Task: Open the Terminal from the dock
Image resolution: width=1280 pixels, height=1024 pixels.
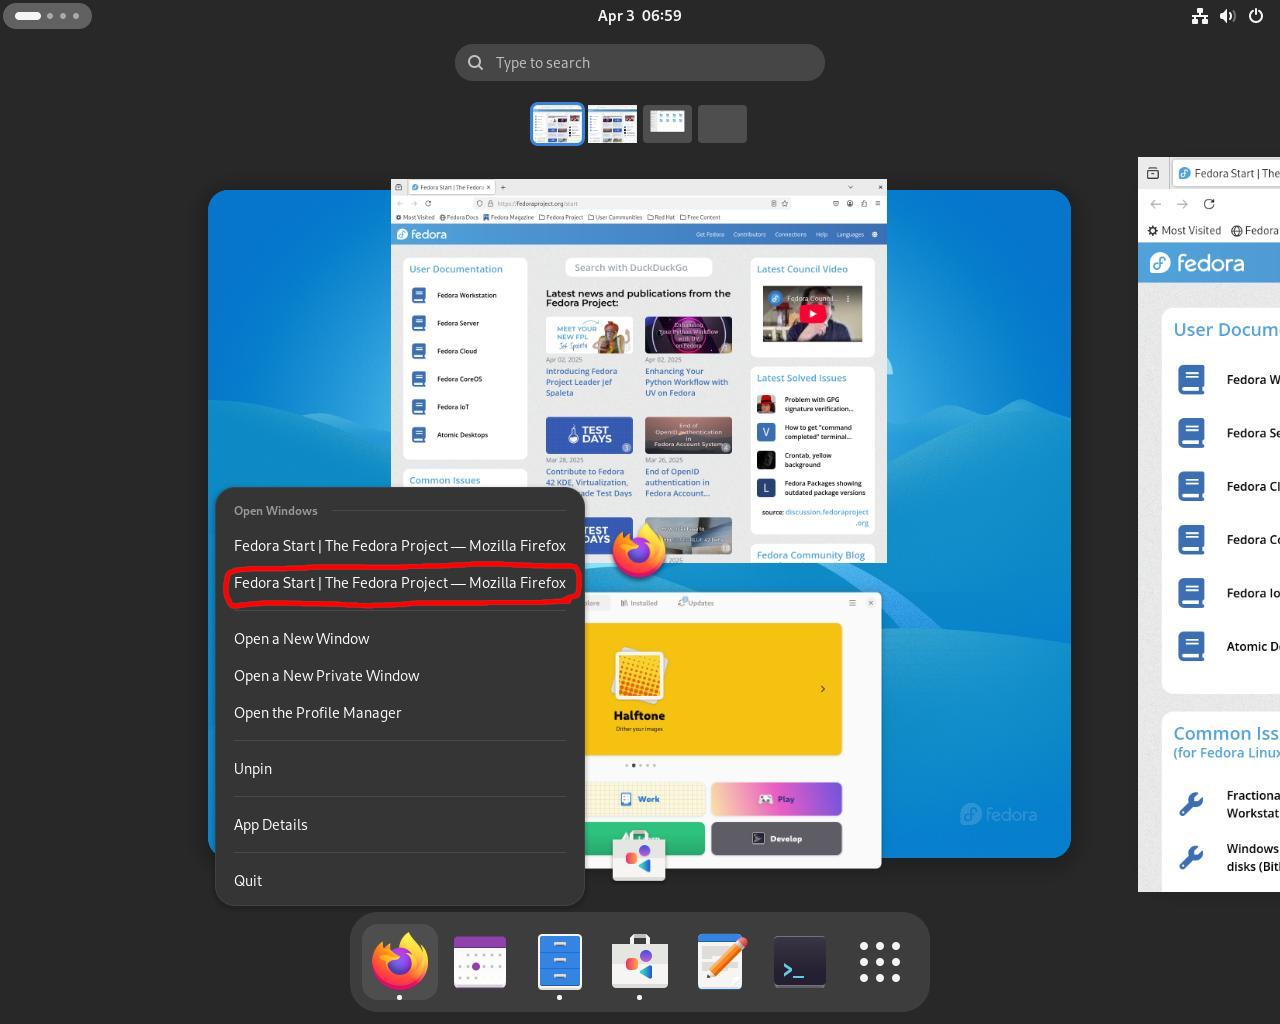Action: coord(800,961)
